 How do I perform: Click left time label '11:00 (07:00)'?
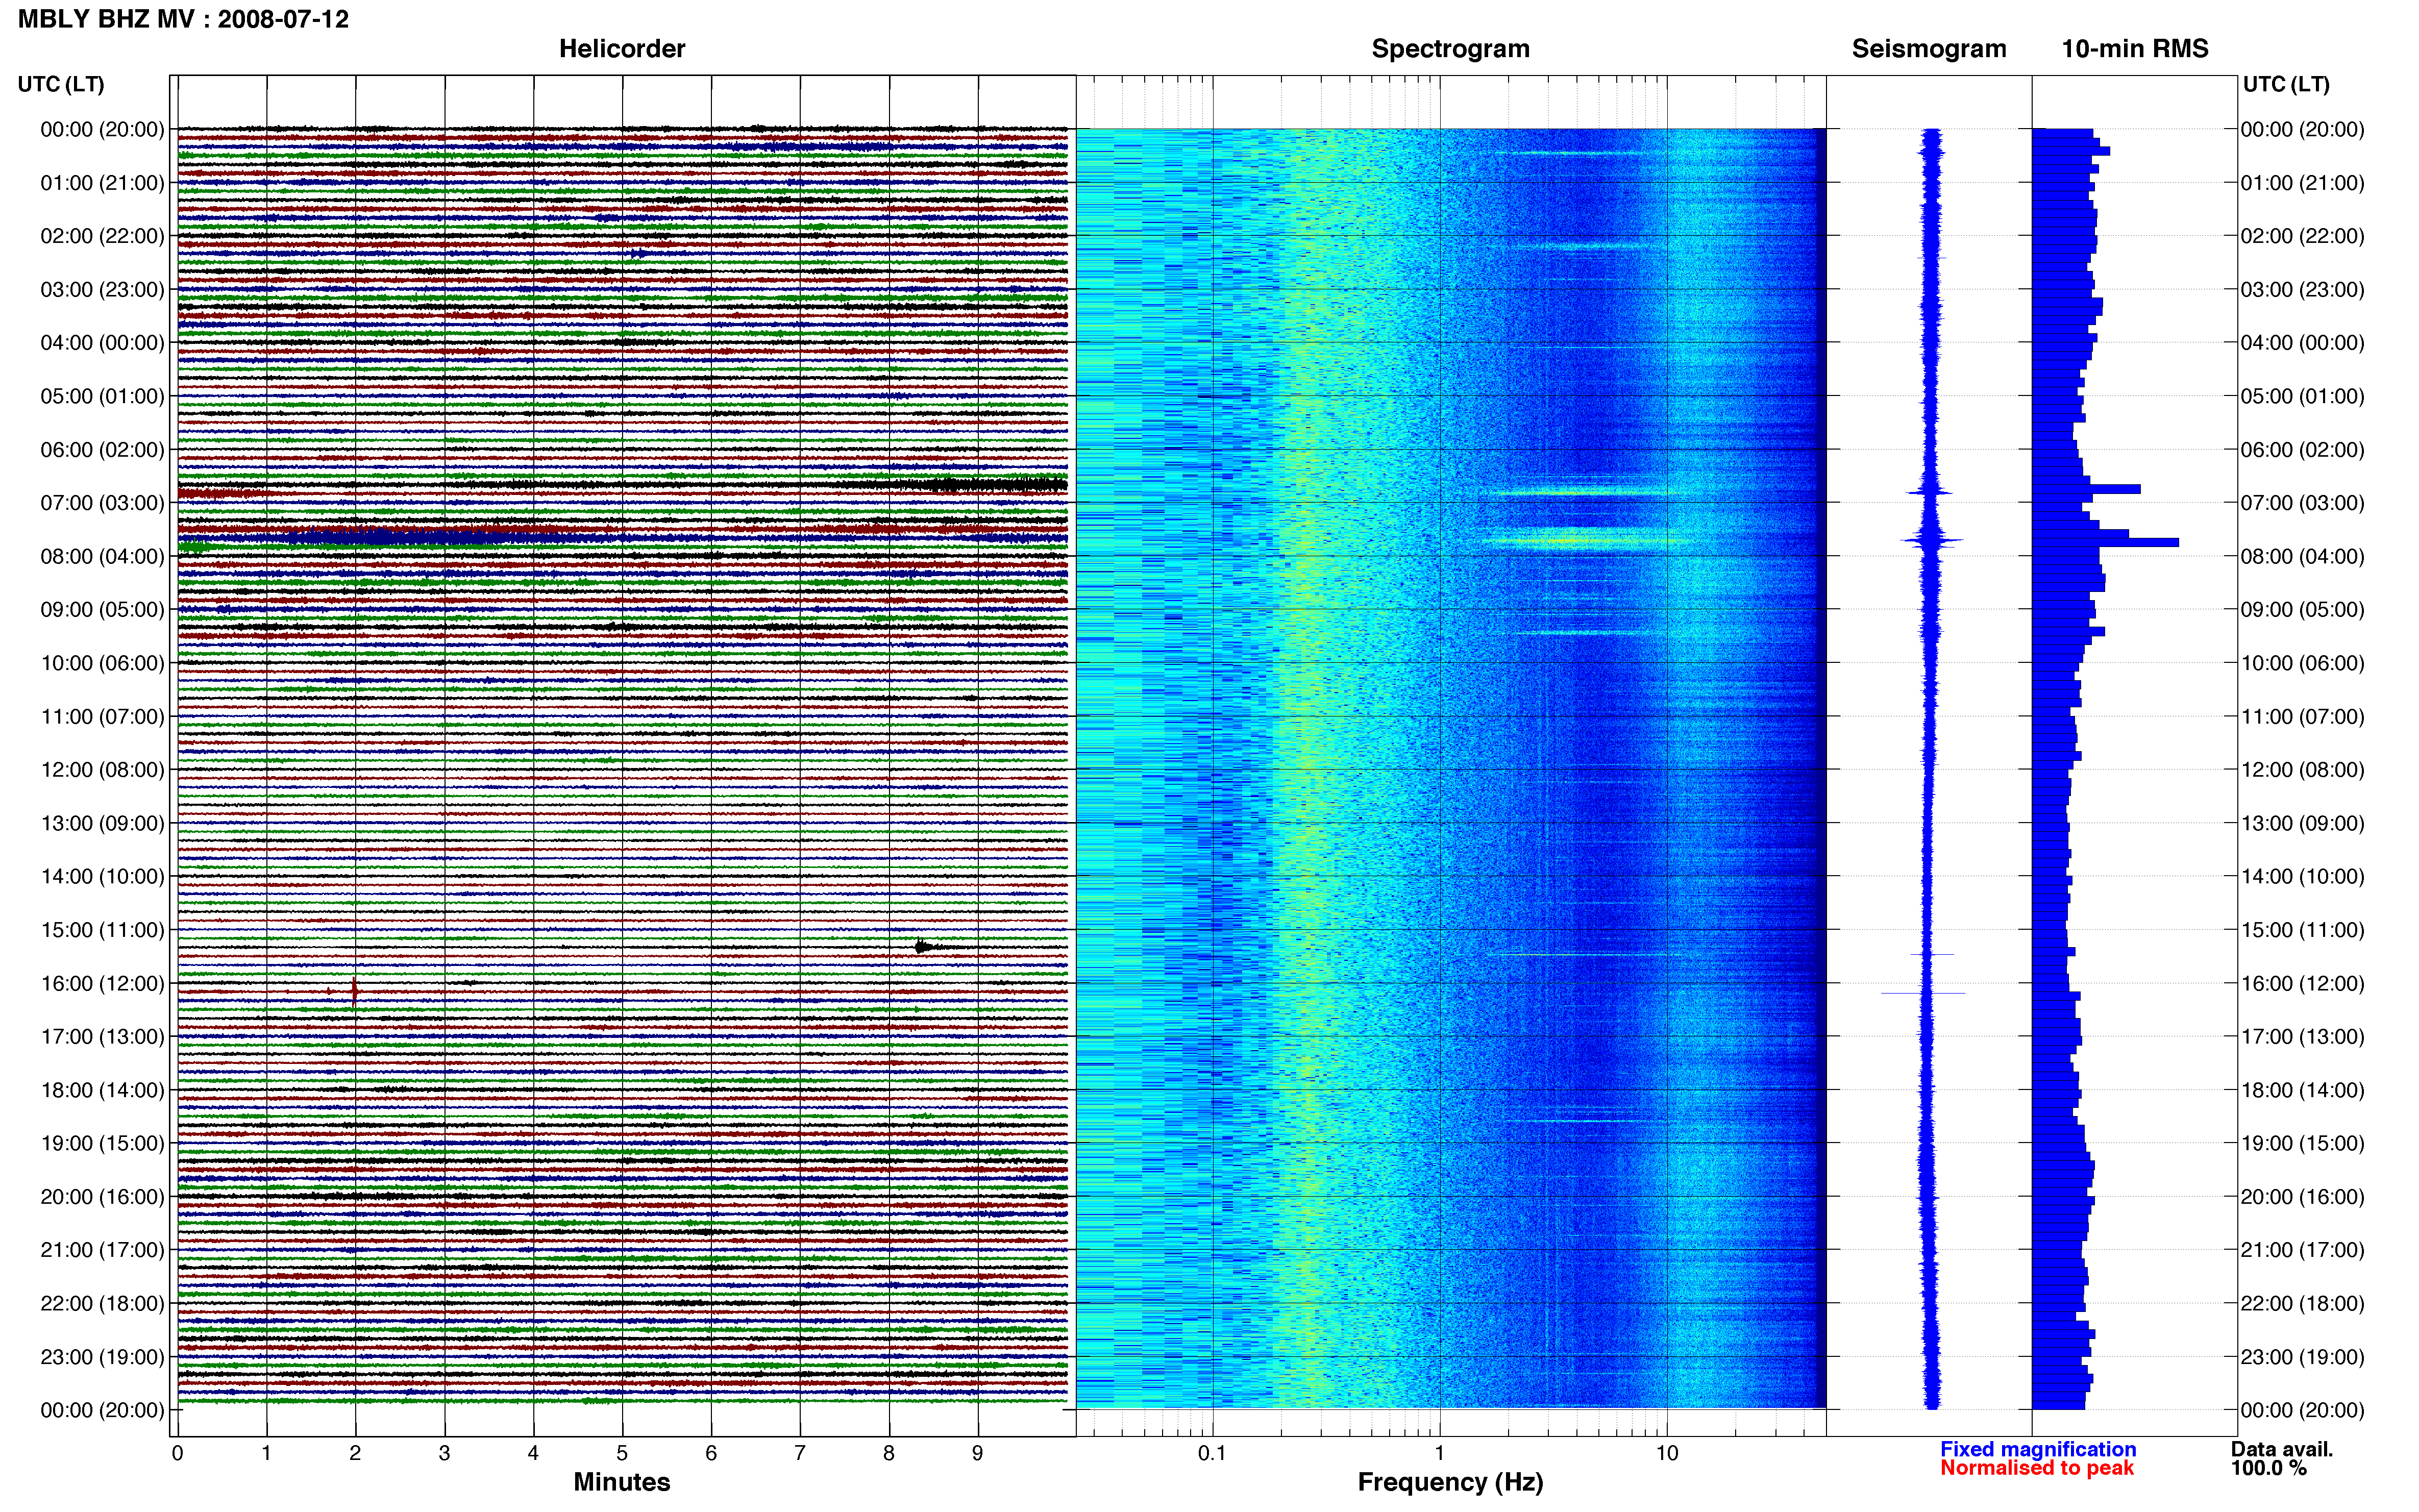pos(102,717)
